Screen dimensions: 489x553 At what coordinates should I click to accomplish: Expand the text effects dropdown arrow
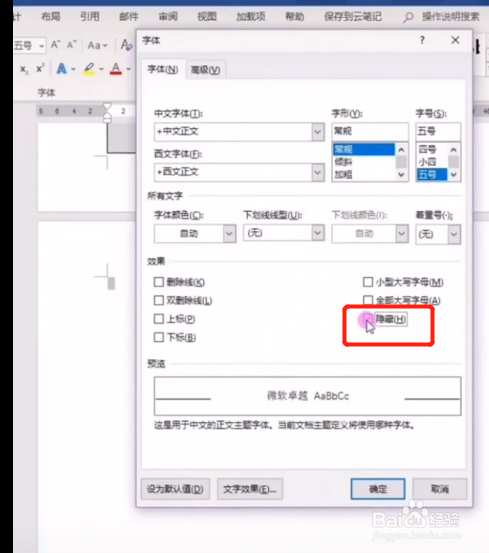(73, 69)
